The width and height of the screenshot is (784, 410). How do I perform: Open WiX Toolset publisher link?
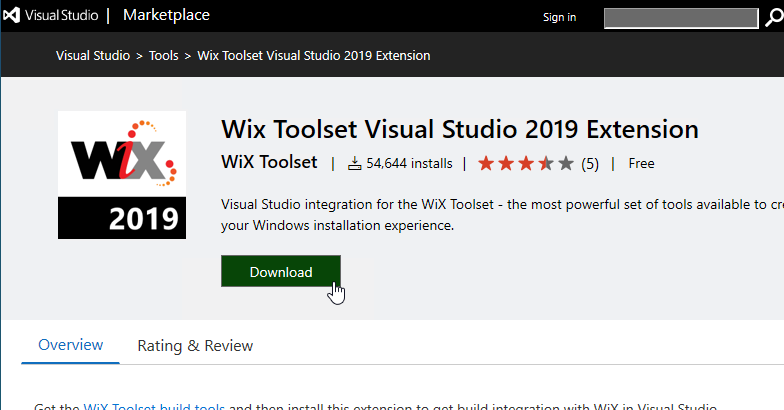(x=269, y=162)
